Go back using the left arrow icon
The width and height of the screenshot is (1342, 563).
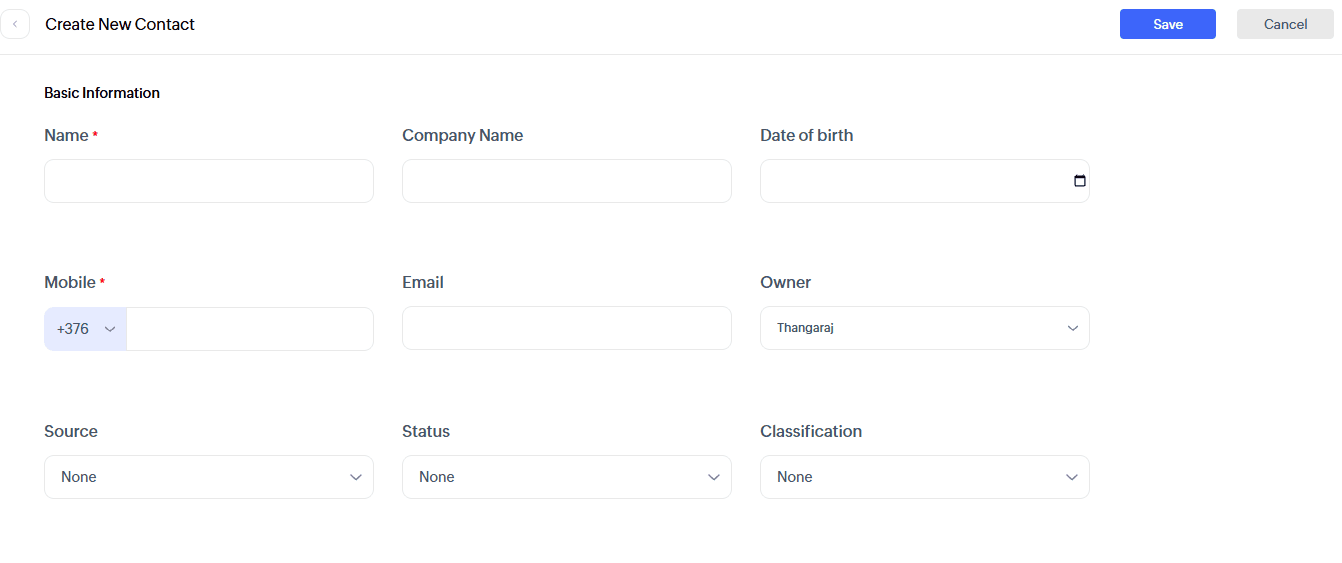(x=15, y=24)
